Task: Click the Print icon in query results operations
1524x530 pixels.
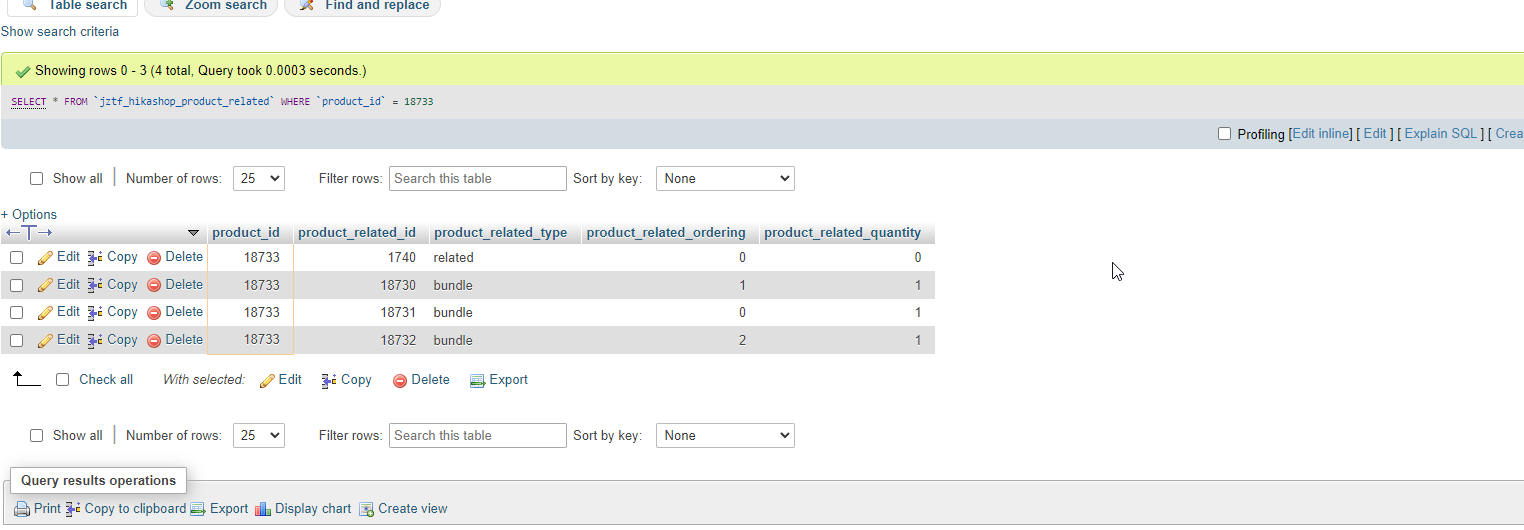Action: point(22,509)
